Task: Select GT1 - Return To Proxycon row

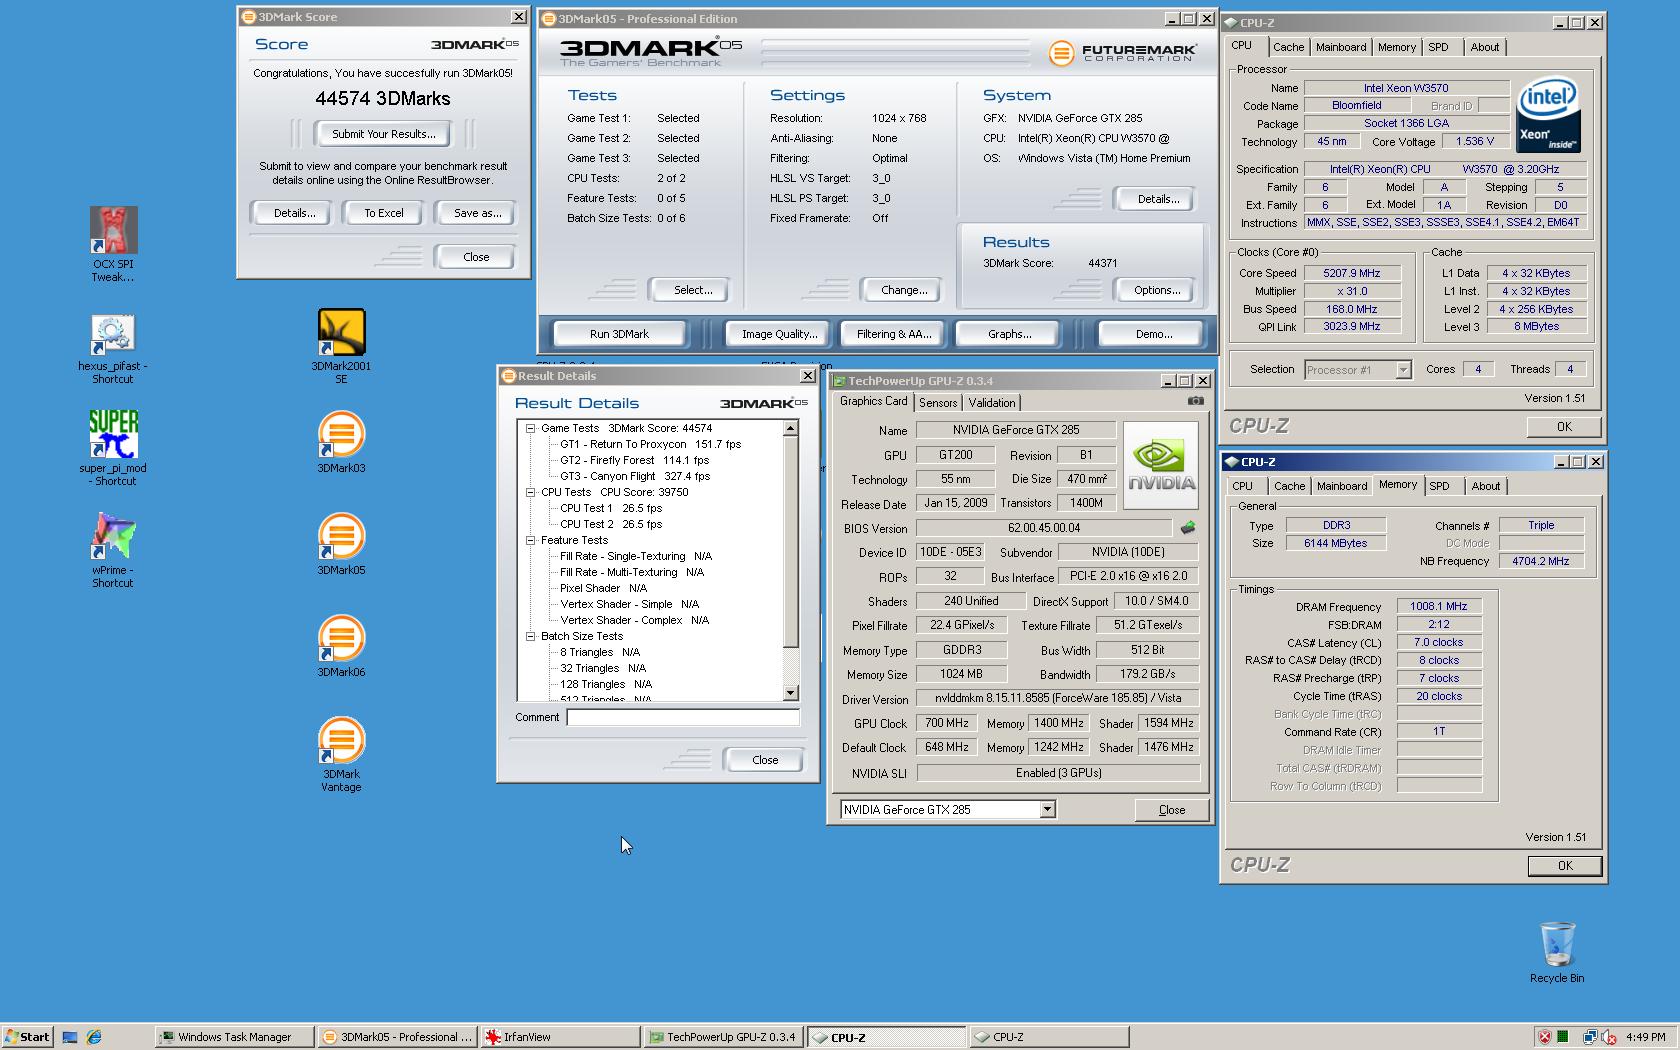Action: tap(650, 444)
